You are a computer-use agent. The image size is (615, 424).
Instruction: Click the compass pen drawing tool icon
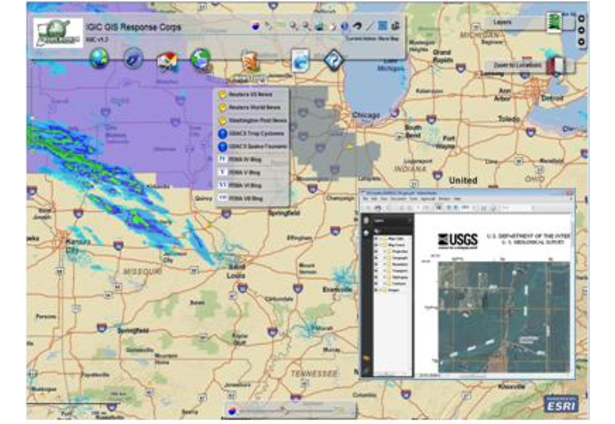[x=133, y=59]
